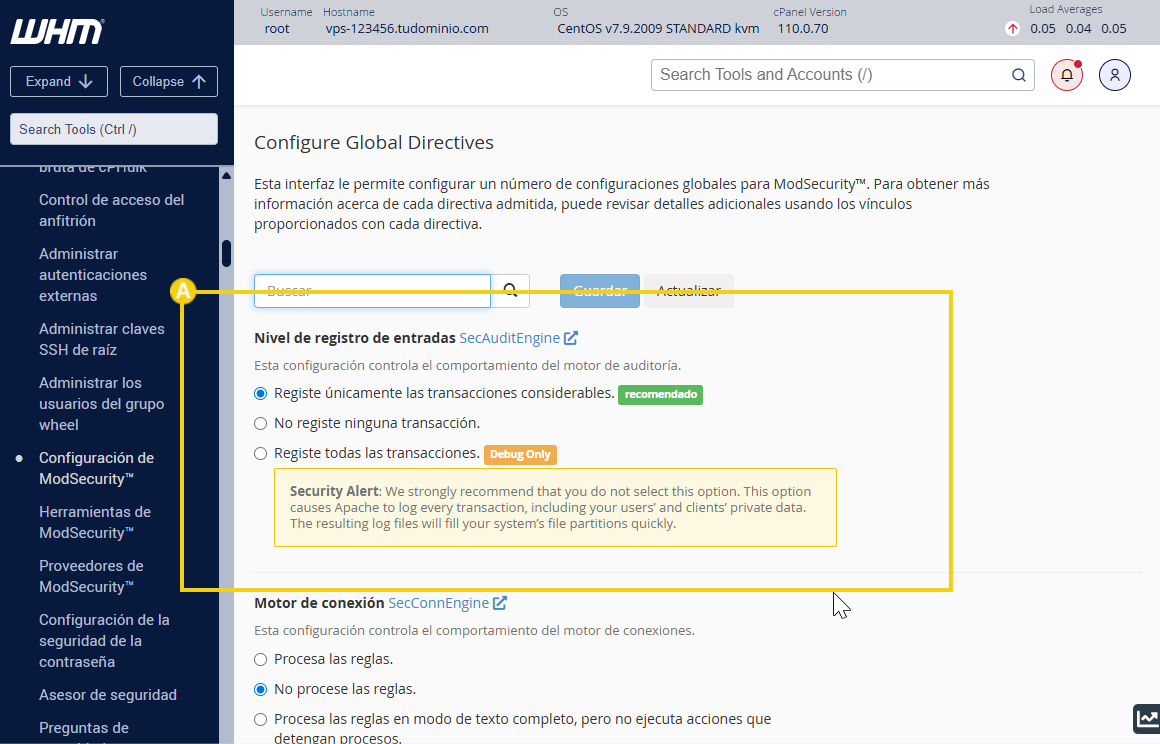Screen dimensions: 1160x744
Task: Select No procese las reglas option
Action: coord(260,689)
